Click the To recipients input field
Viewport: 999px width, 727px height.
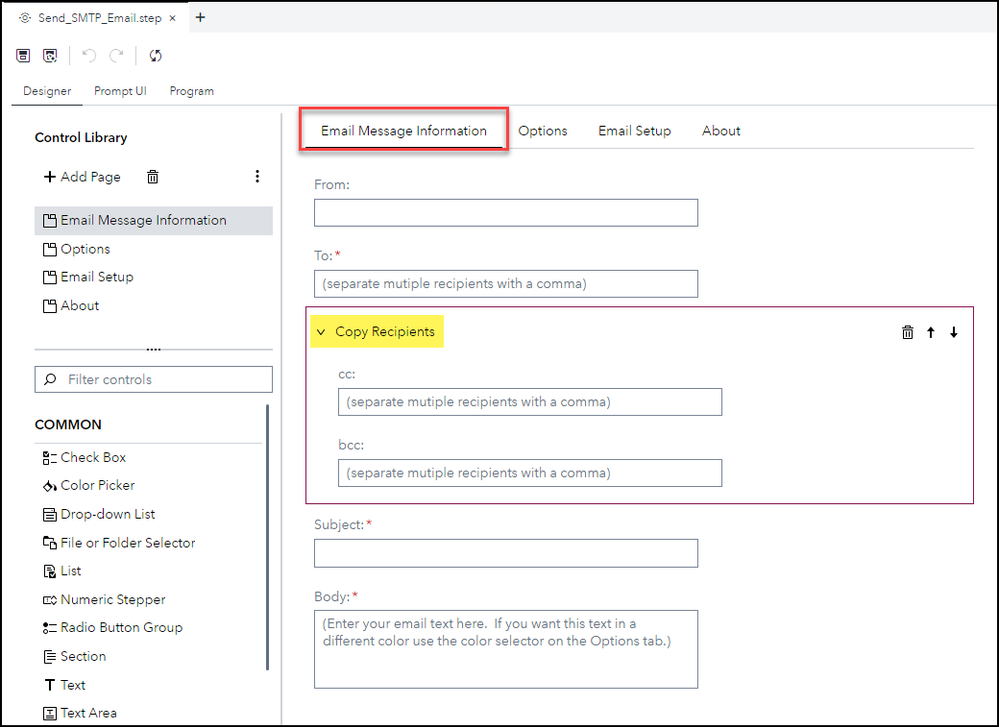coord(506,284)
